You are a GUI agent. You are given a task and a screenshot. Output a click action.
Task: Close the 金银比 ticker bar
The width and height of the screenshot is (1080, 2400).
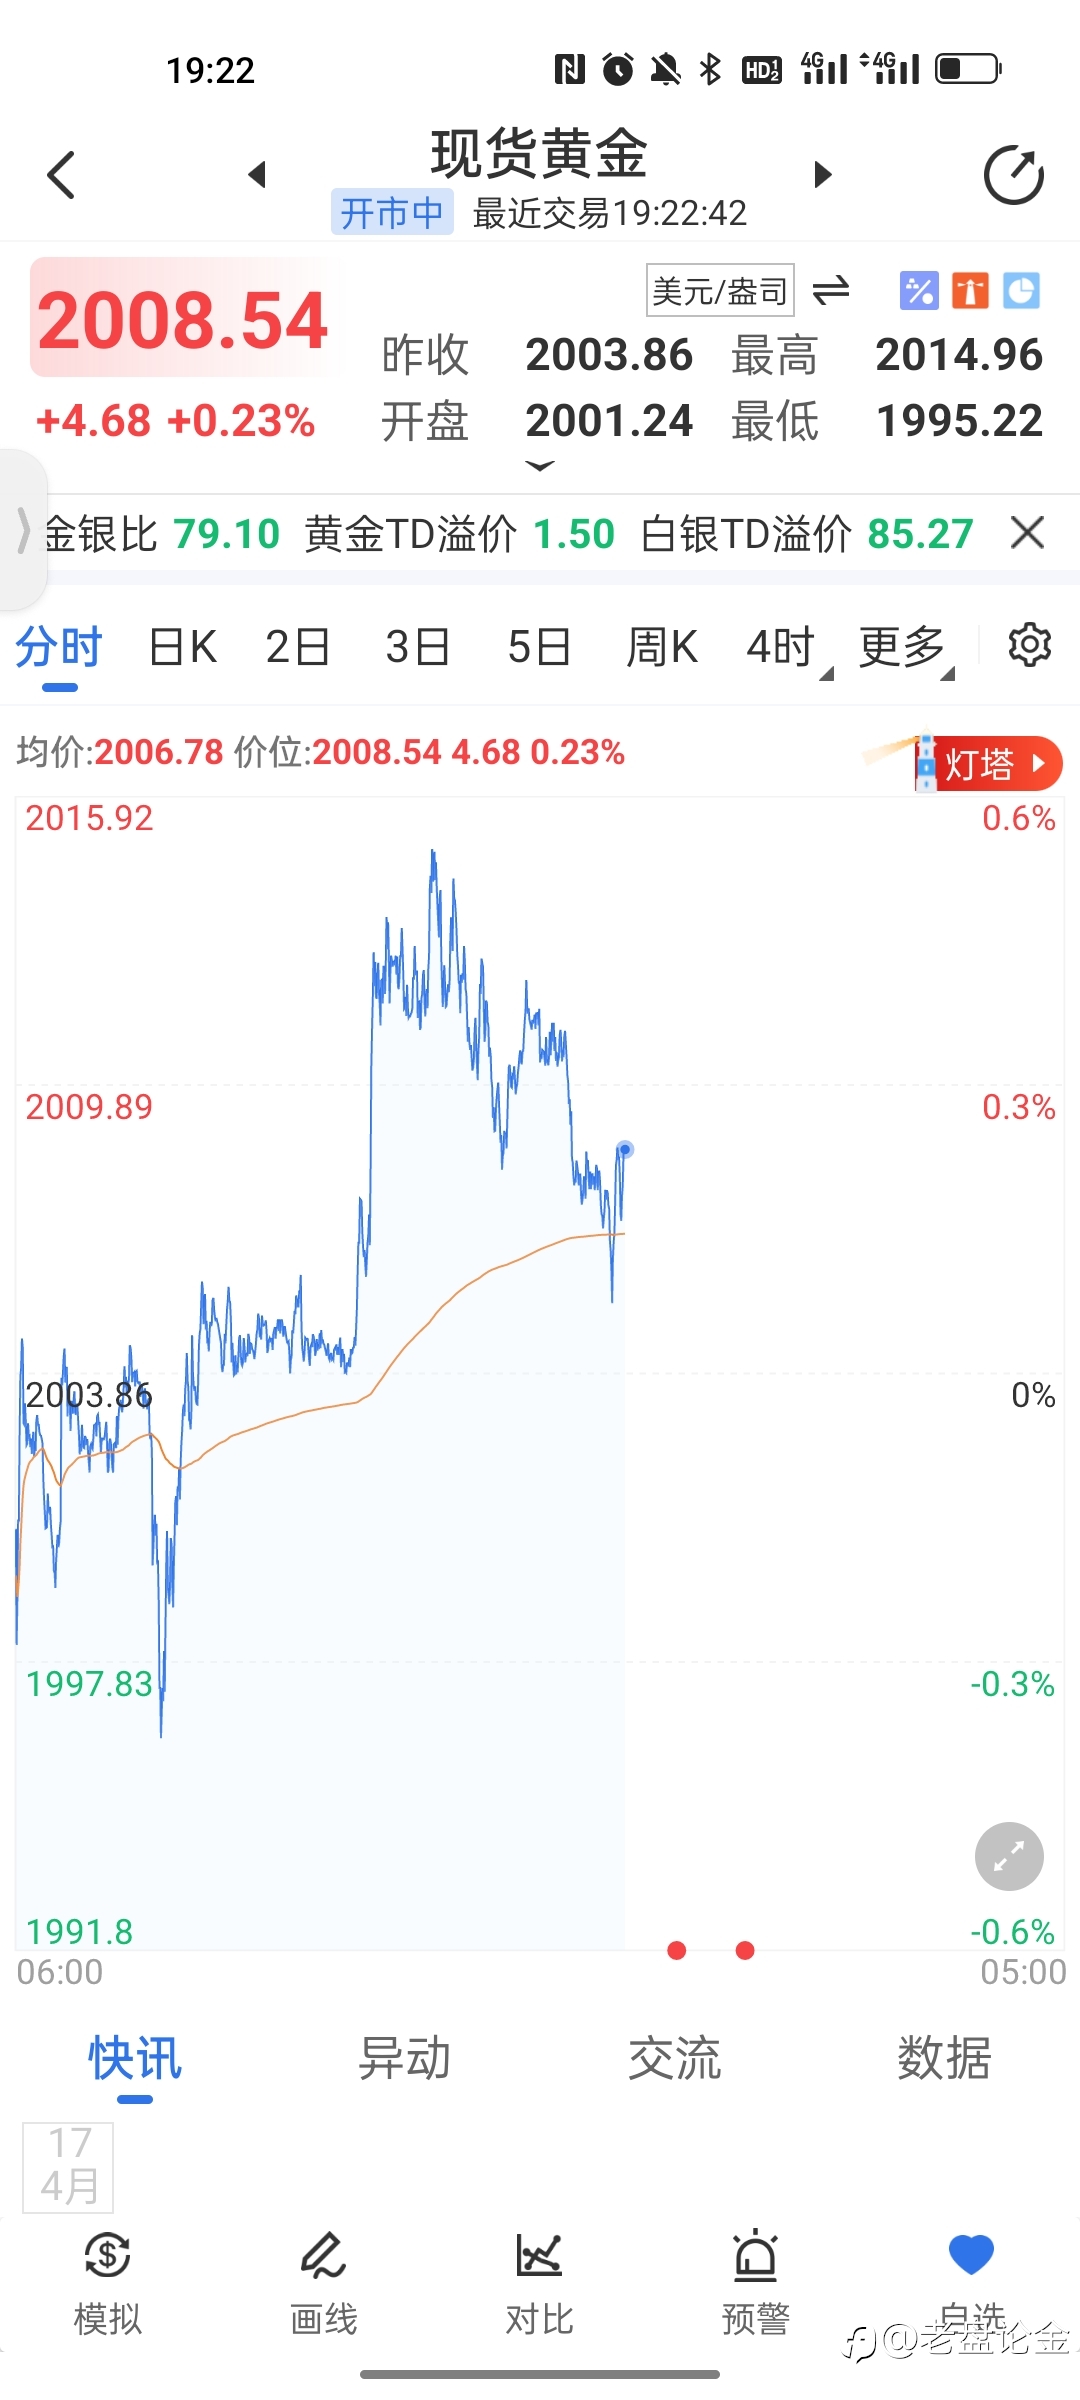1027,533
